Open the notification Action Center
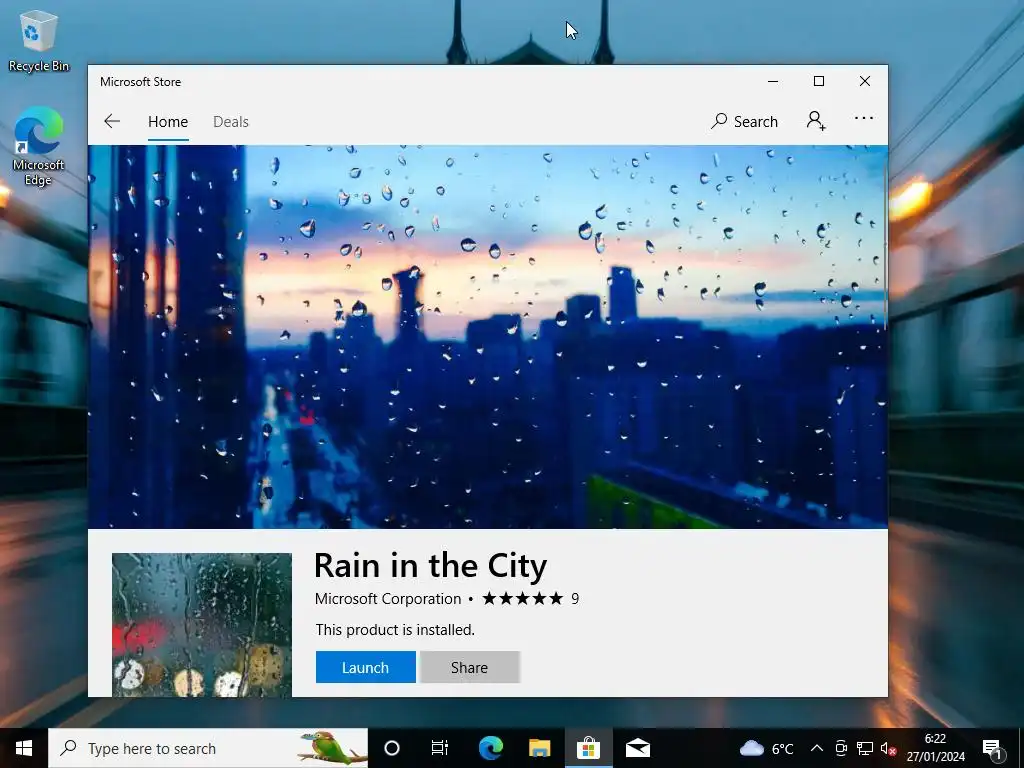Image resolution: width=1024 pixels, height=768 pixels. (x=993, y=748)
